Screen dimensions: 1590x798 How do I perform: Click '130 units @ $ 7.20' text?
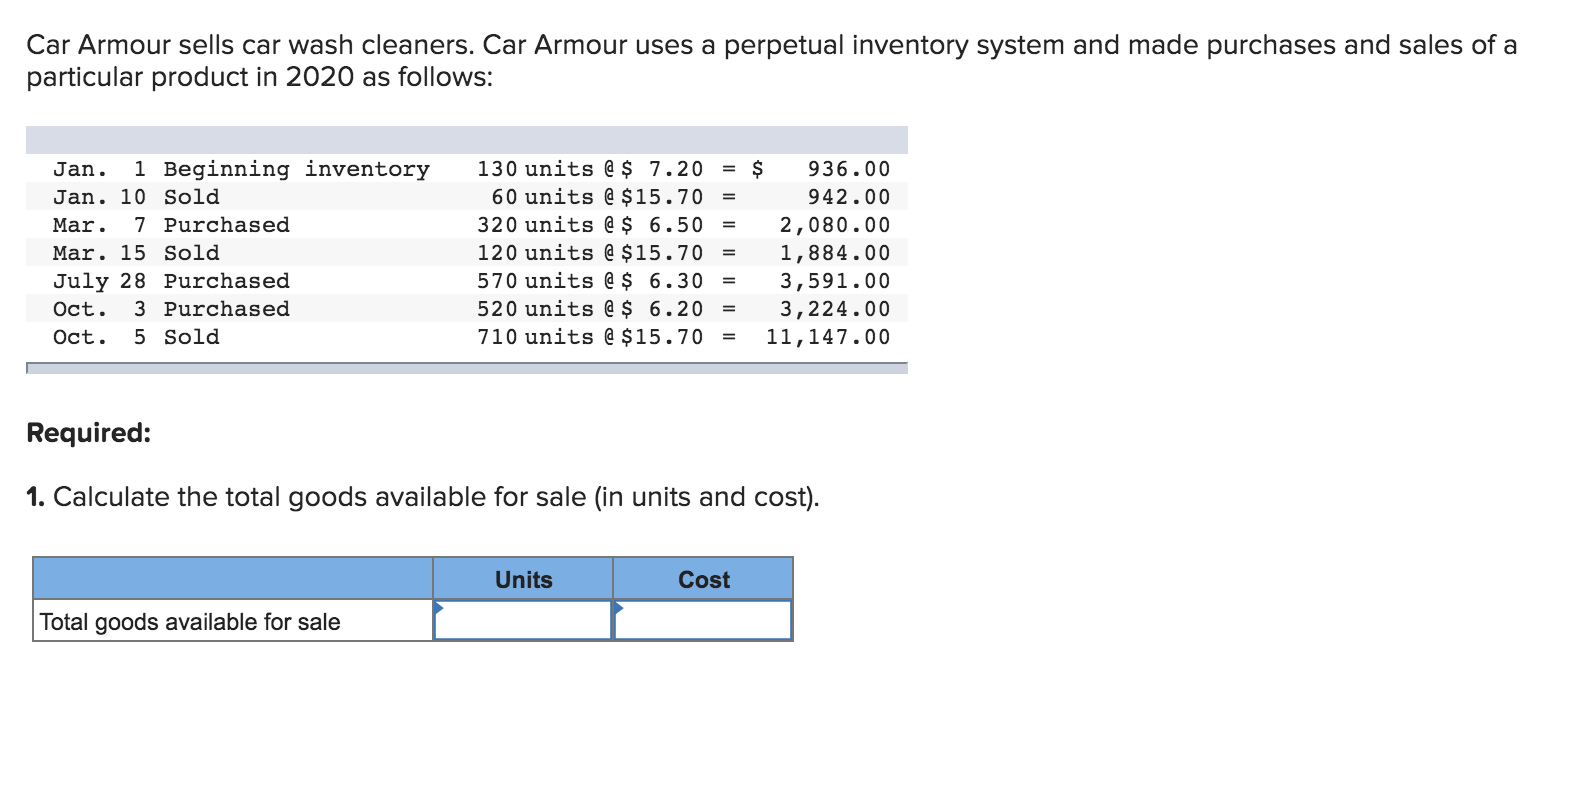(x=590, y=169)
